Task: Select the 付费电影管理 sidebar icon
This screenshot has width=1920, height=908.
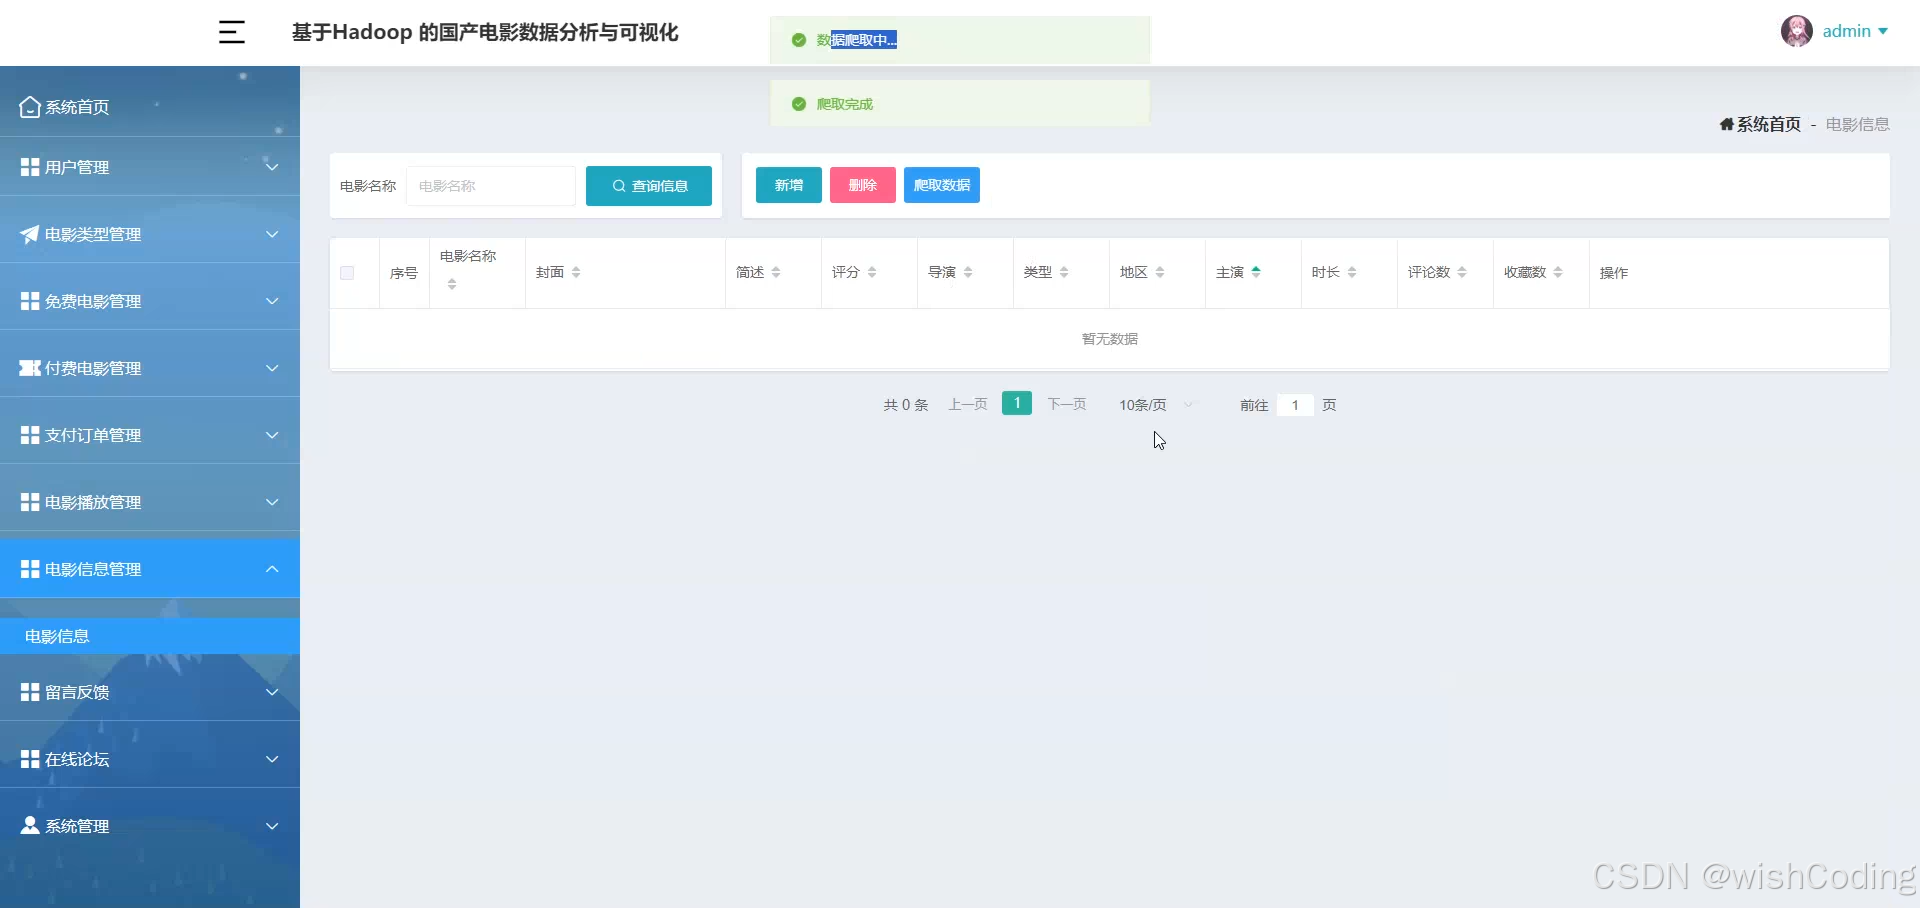Action: point(28,367)
